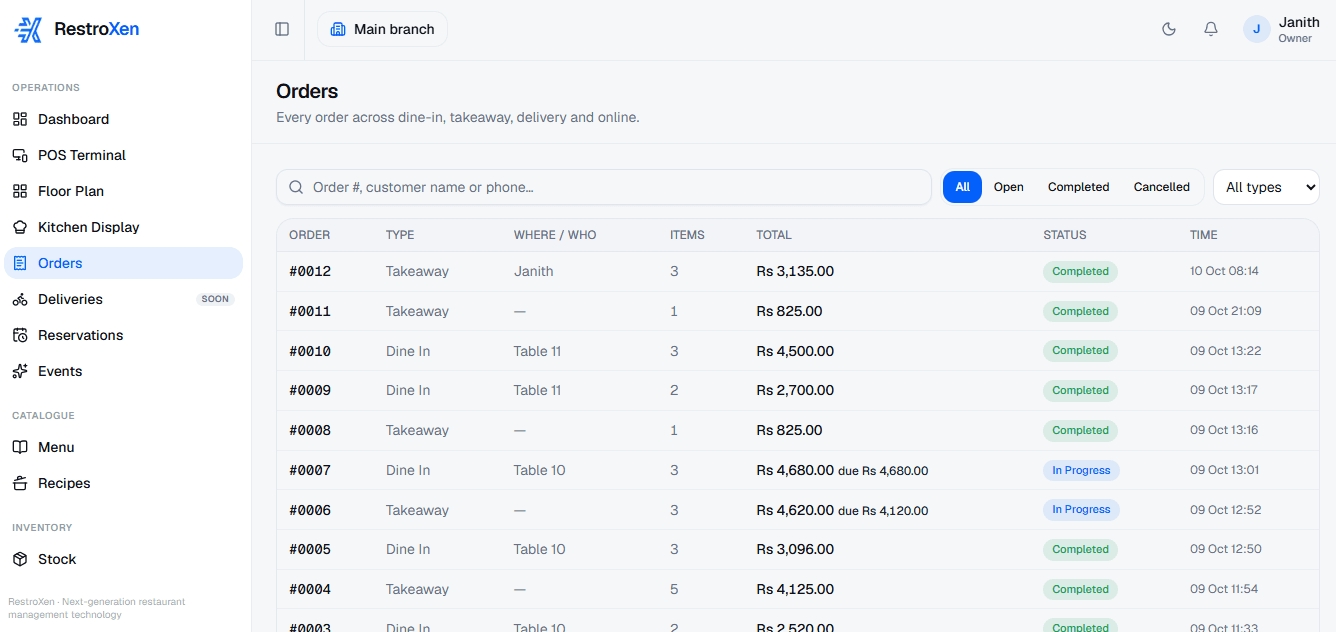Click the Deliveries scooter icon

point(20,299)
